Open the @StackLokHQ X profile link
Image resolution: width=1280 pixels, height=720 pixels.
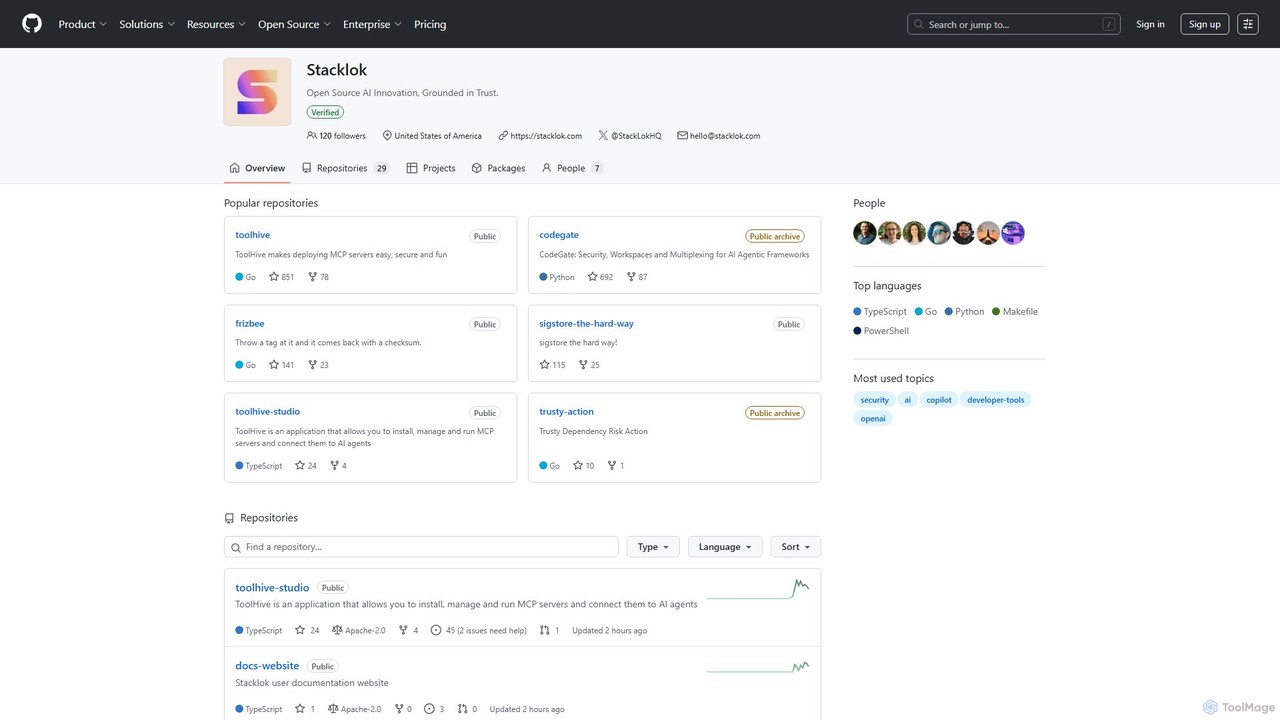coord(636,136)
